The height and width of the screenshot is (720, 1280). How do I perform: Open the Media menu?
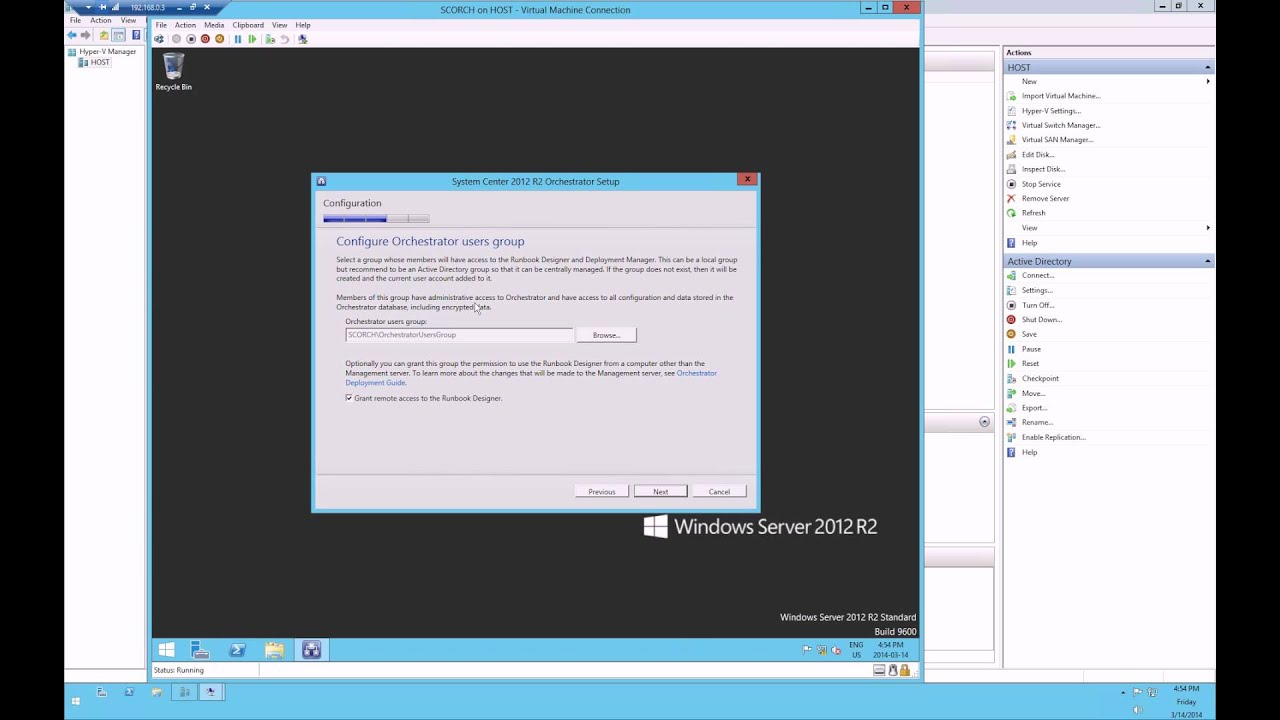pyautogui.click(x=214, y=25)
